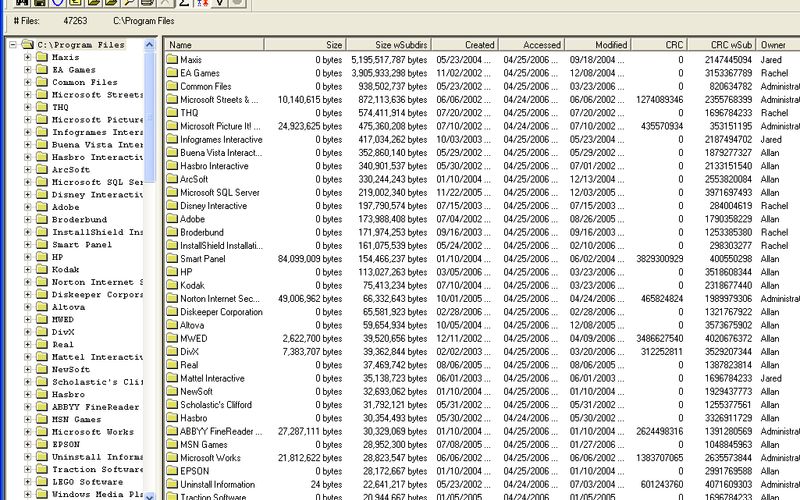Click the C:\Program Files path in status bar
Viewport: 800px width, 500px height.
[x=144, y=21]
